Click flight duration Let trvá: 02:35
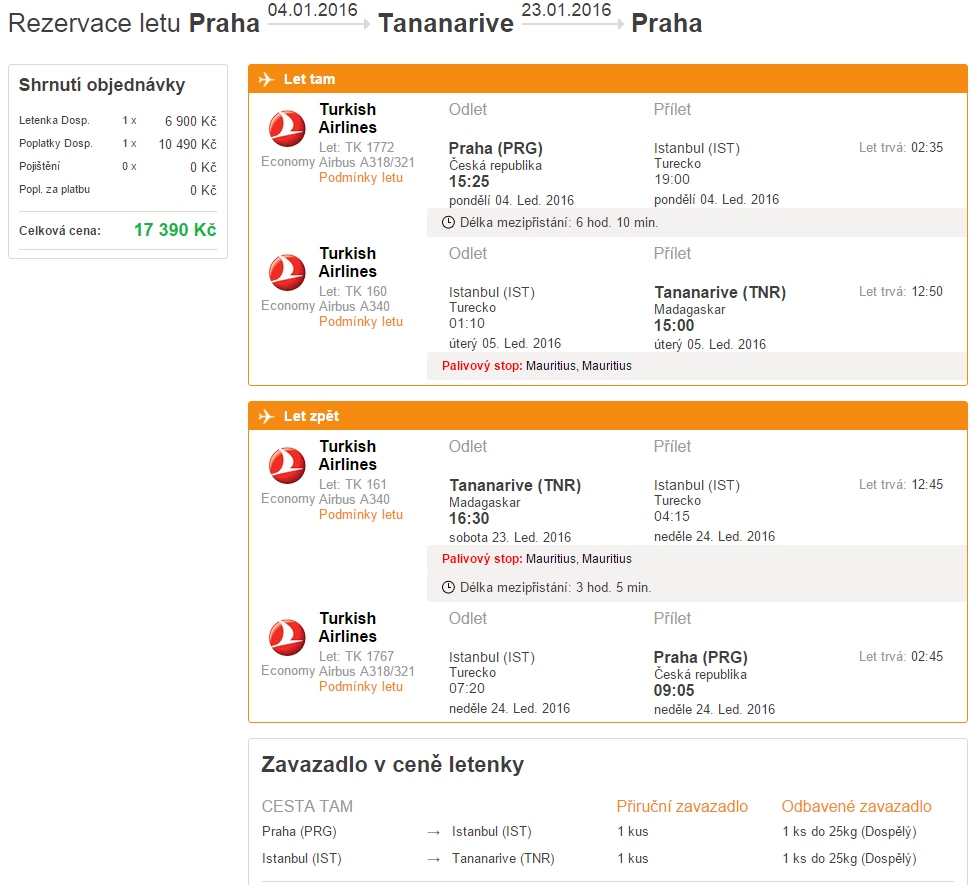 click(901, 147)
